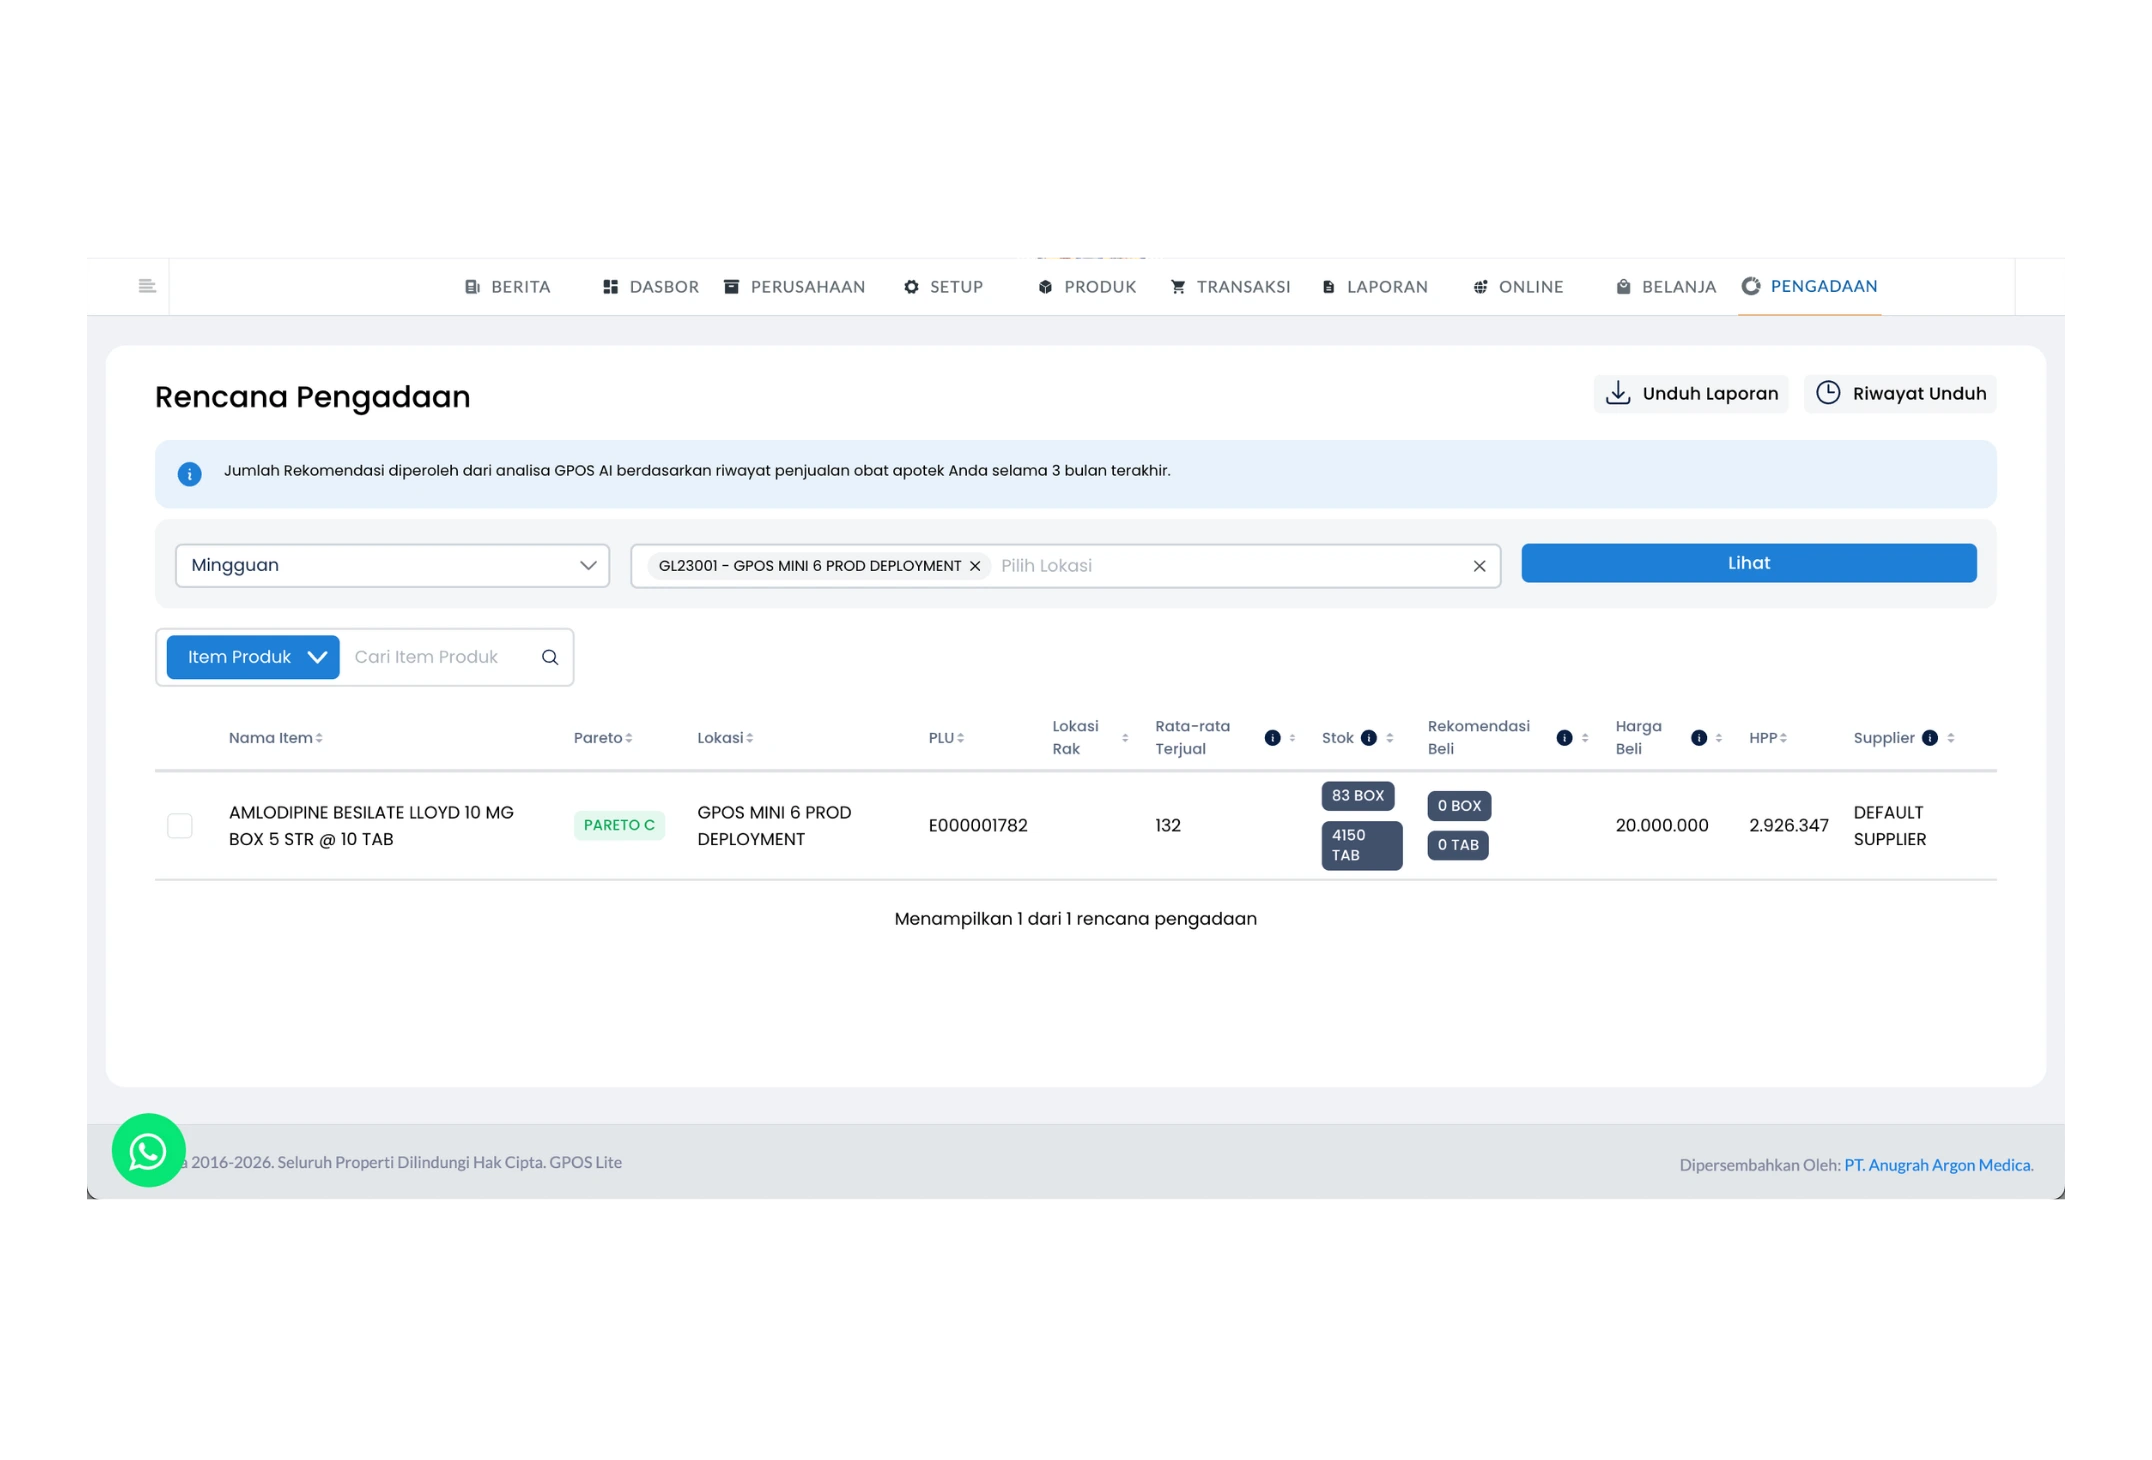This screenshot has height=1460, width=2152.
Task: Click Harga Beli value 20.000.000
Action: click(1661, 825)
